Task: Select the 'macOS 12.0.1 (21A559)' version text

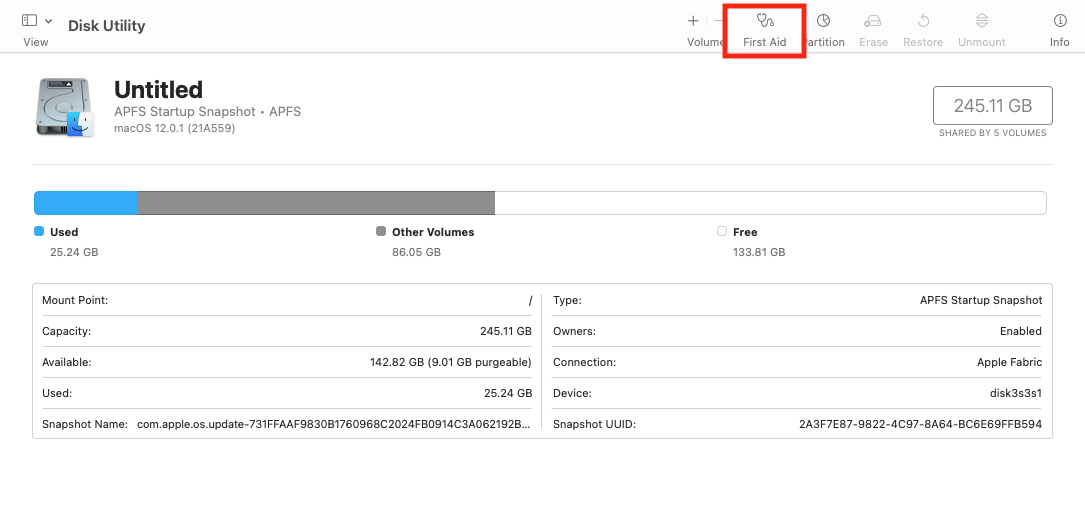Action: 174,128
